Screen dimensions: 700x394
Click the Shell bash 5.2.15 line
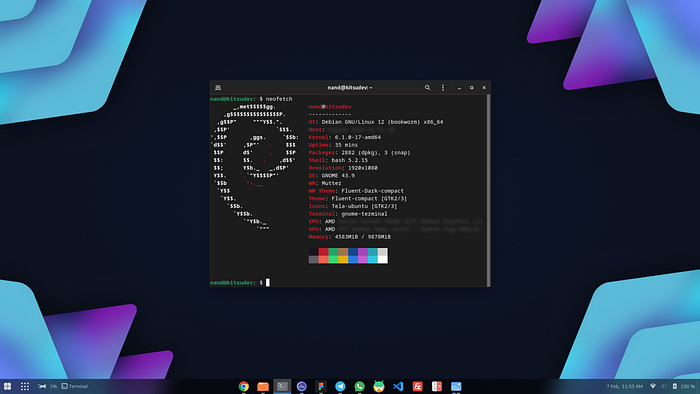pos(338,160)
